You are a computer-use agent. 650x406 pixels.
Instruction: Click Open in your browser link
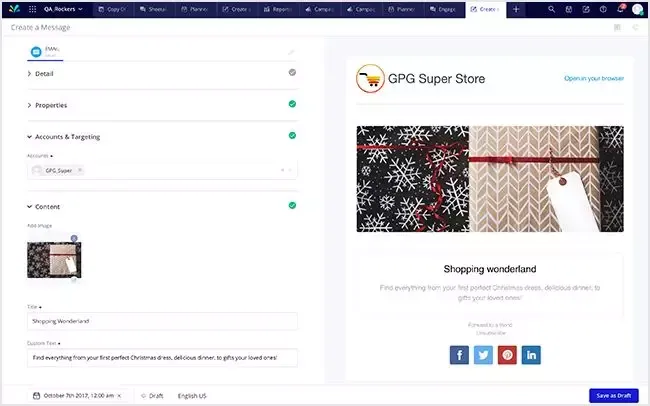click(x=594, y=77)
